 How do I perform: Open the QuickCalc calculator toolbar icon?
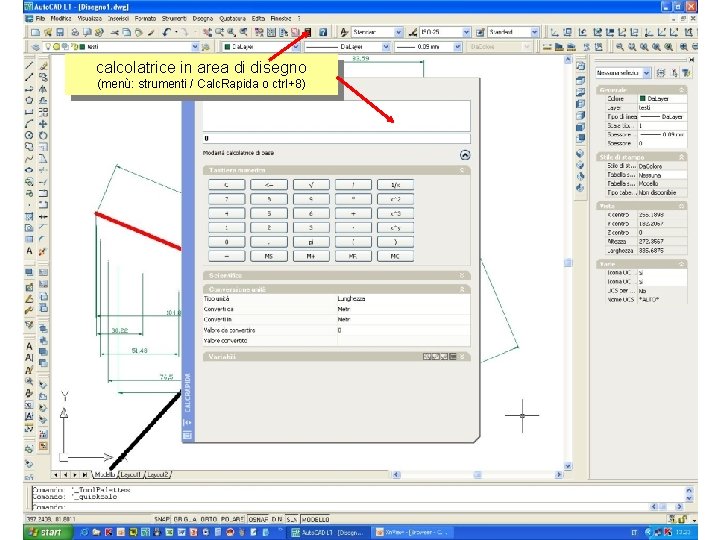(308, 32)
